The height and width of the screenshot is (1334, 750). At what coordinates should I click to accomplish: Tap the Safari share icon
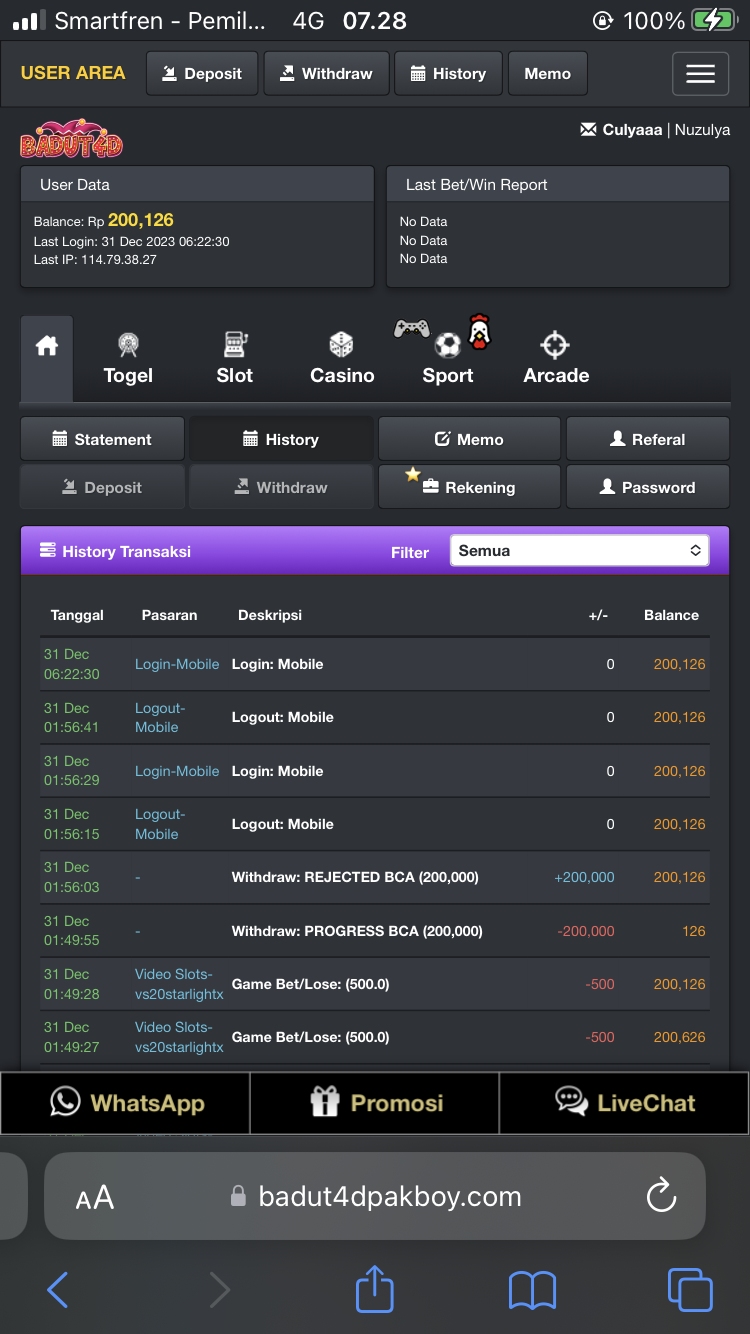pyautogui.click(x=375, y=1290)
